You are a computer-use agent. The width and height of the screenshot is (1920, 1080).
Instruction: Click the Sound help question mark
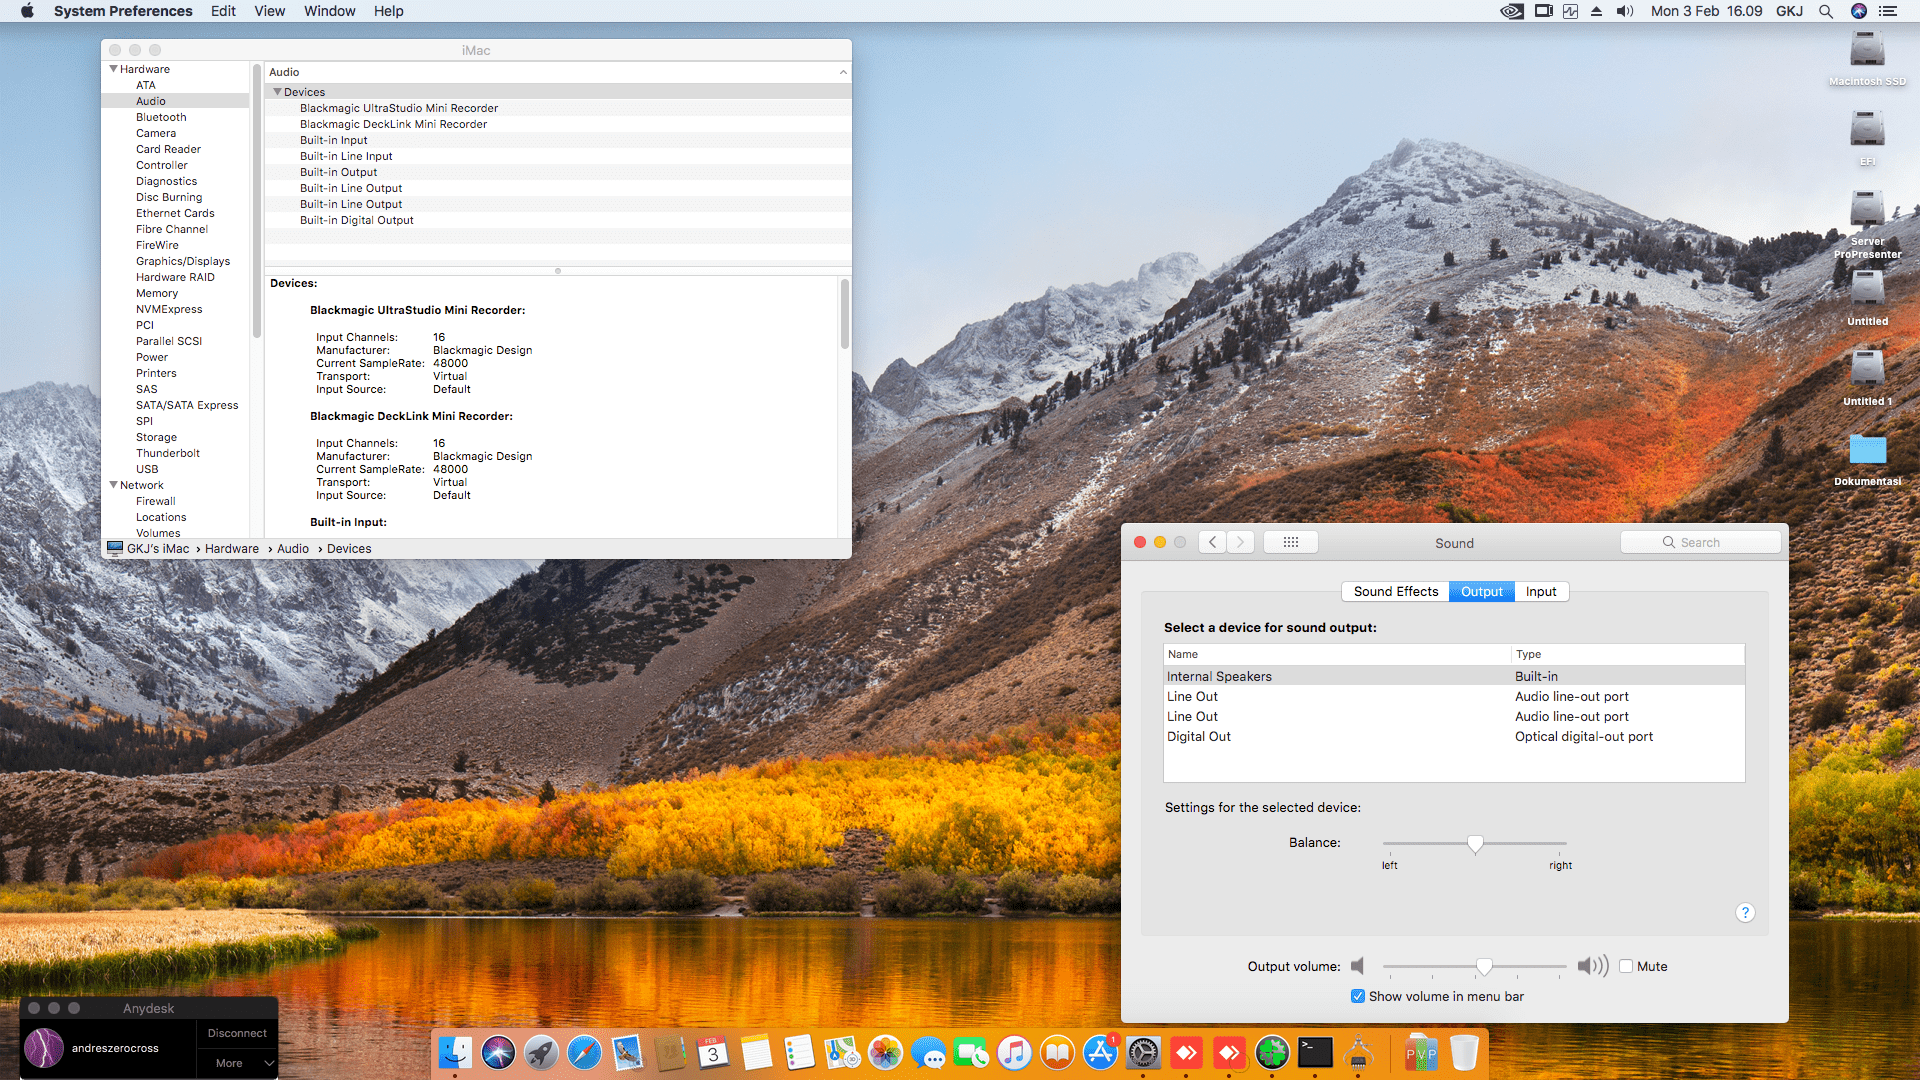tap(1745, 912)
